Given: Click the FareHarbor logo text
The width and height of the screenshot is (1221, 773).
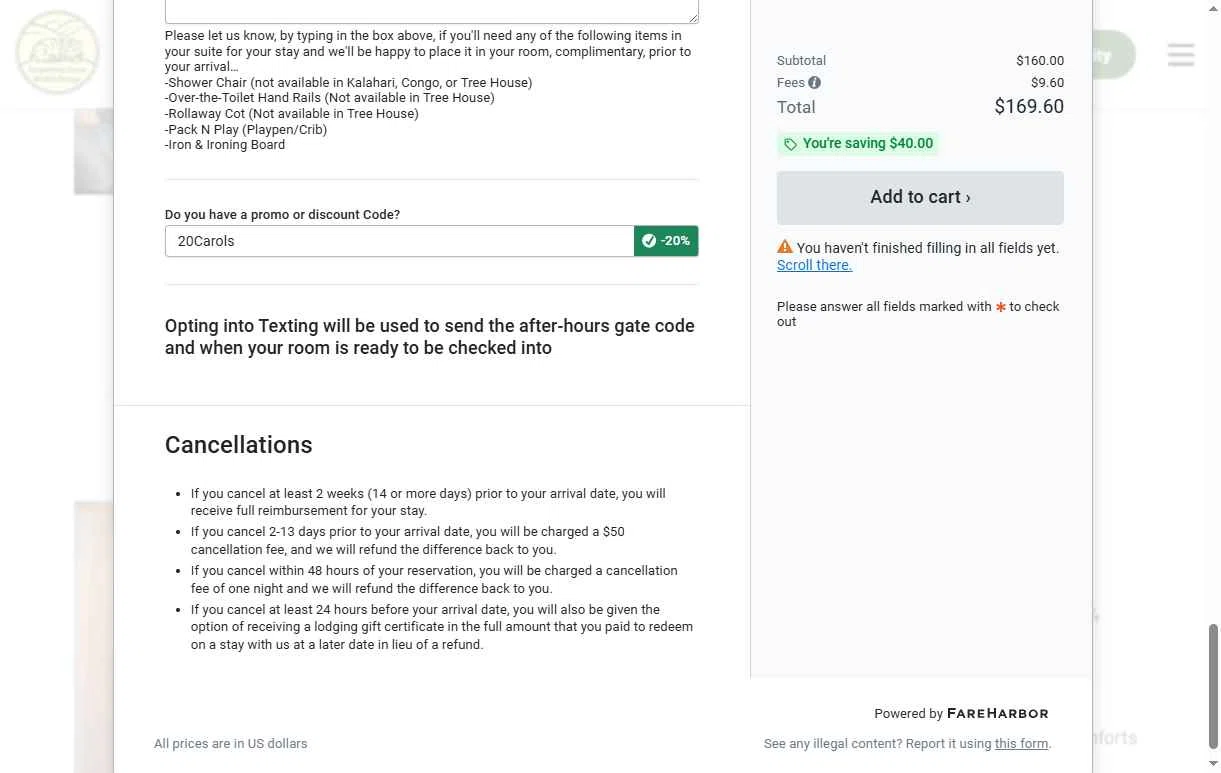Looking at the screenshot, I should tap(997, 714).
